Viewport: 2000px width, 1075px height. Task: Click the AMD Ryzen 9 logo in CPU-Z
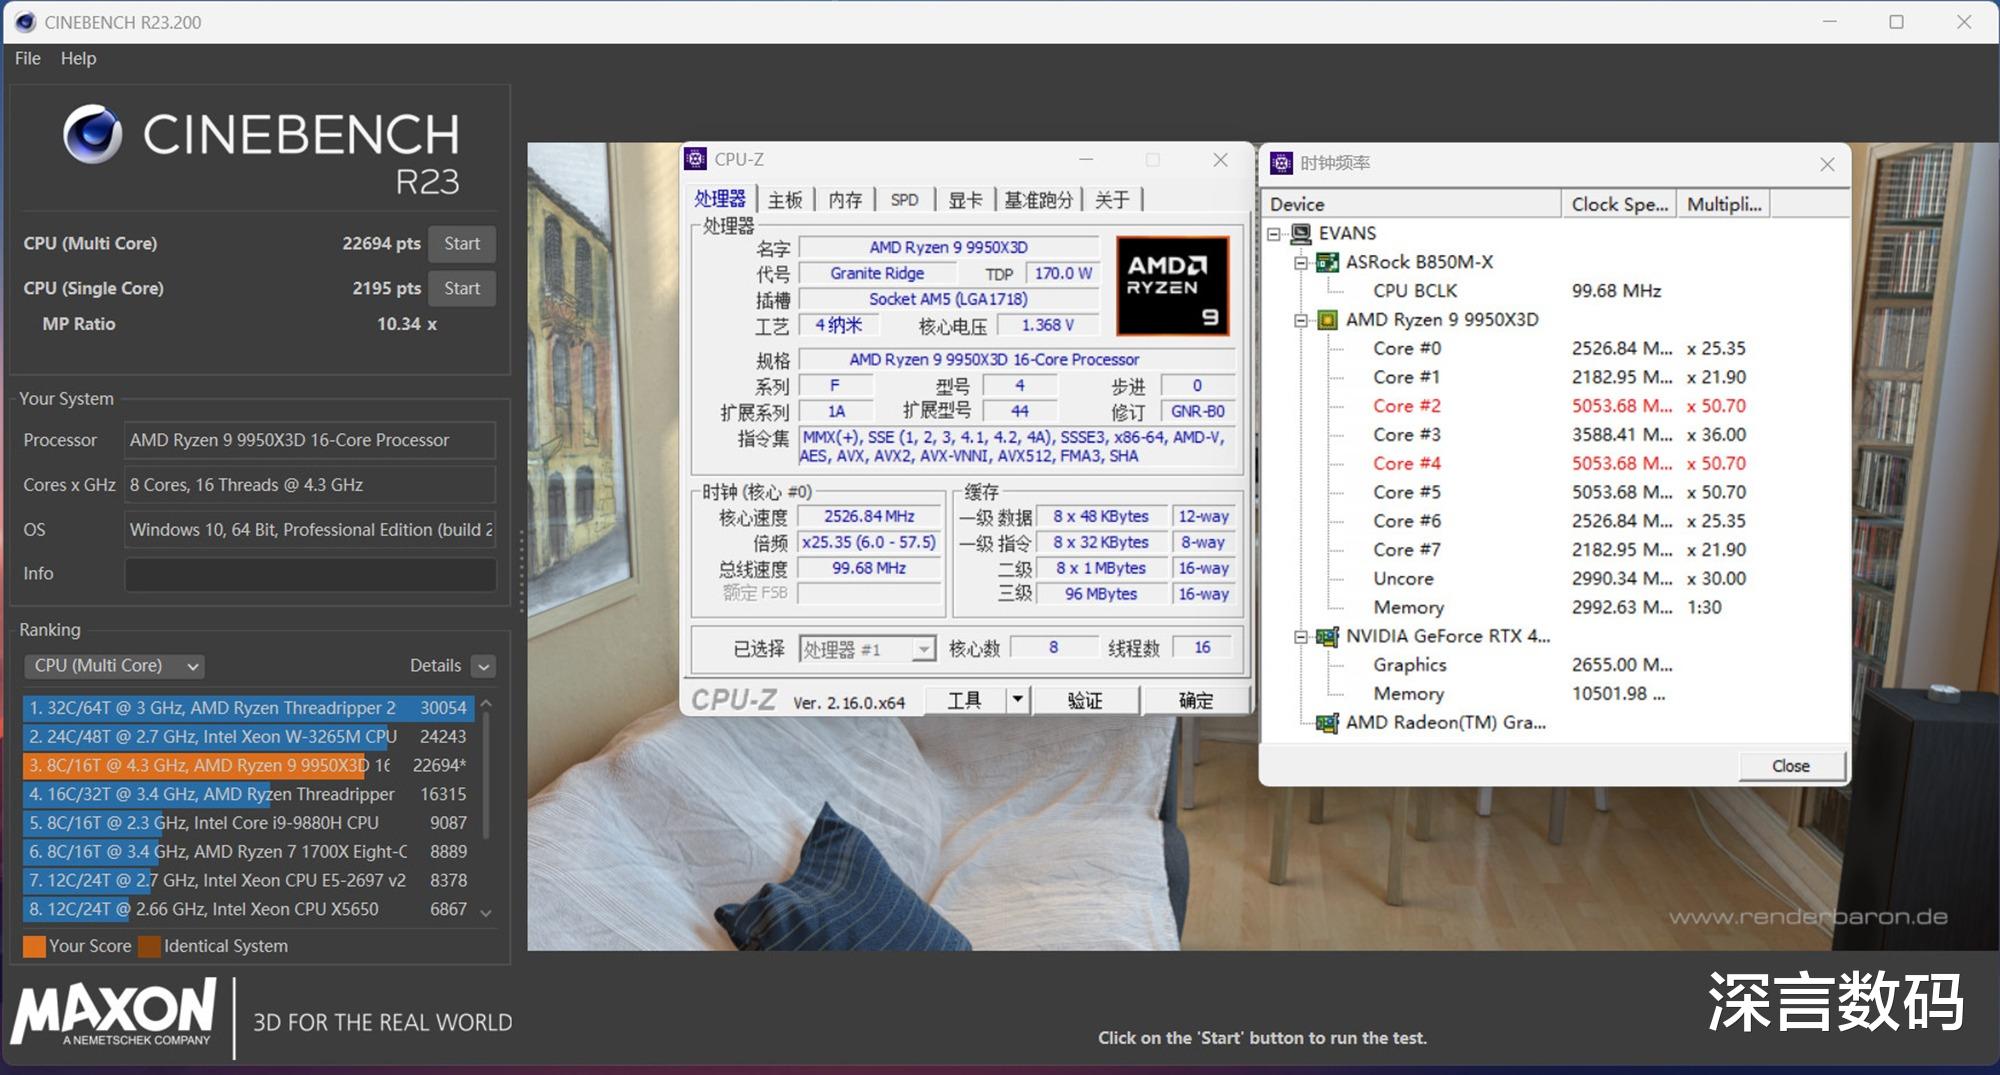[1172, 286]
